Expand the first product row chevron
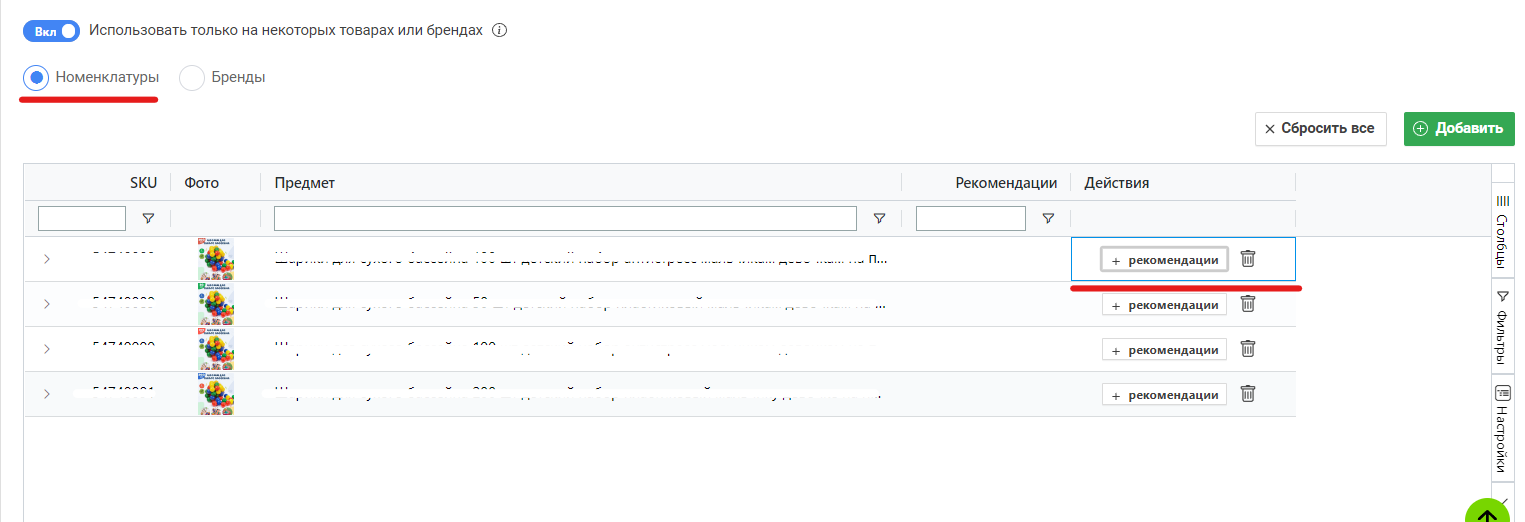This screenshot has height=522, width=1525. tap(46, 259)
